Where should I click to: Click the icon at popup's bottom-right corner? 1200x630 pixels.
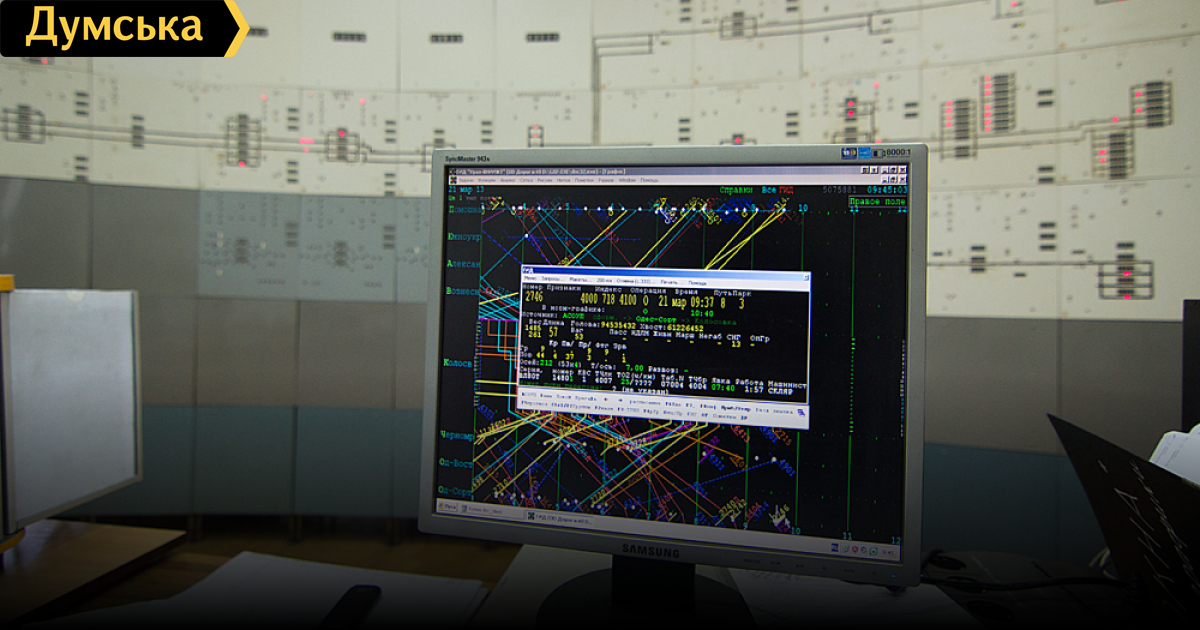[800, 411]
